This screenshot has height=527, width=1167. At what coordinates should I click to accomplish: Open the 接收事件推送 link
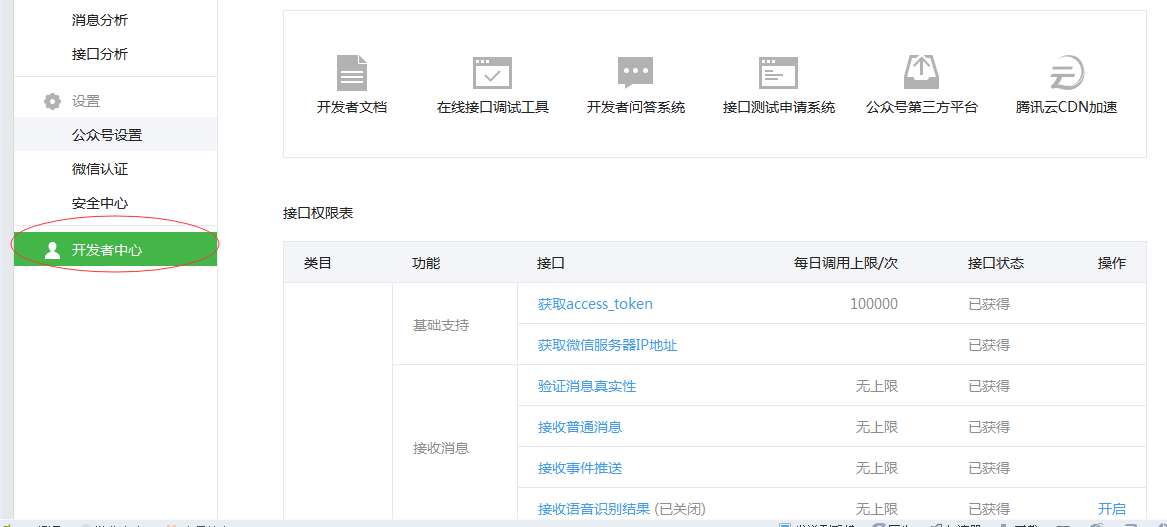580,468
